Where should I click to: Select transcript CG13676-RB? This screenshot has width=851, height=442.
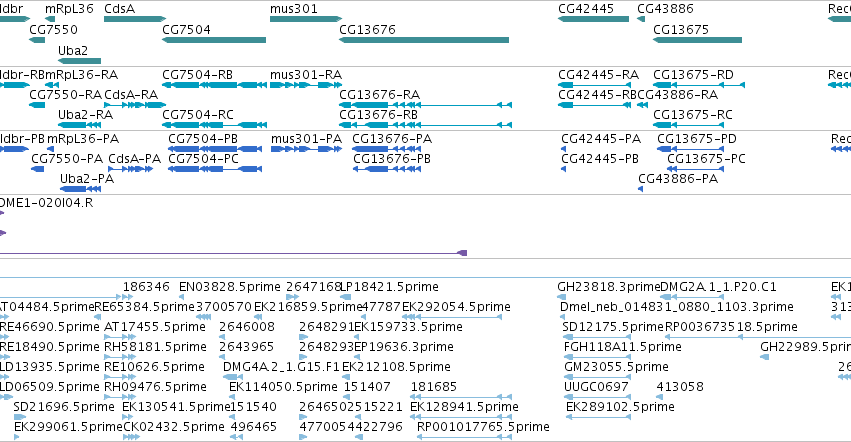click(378, 115)
